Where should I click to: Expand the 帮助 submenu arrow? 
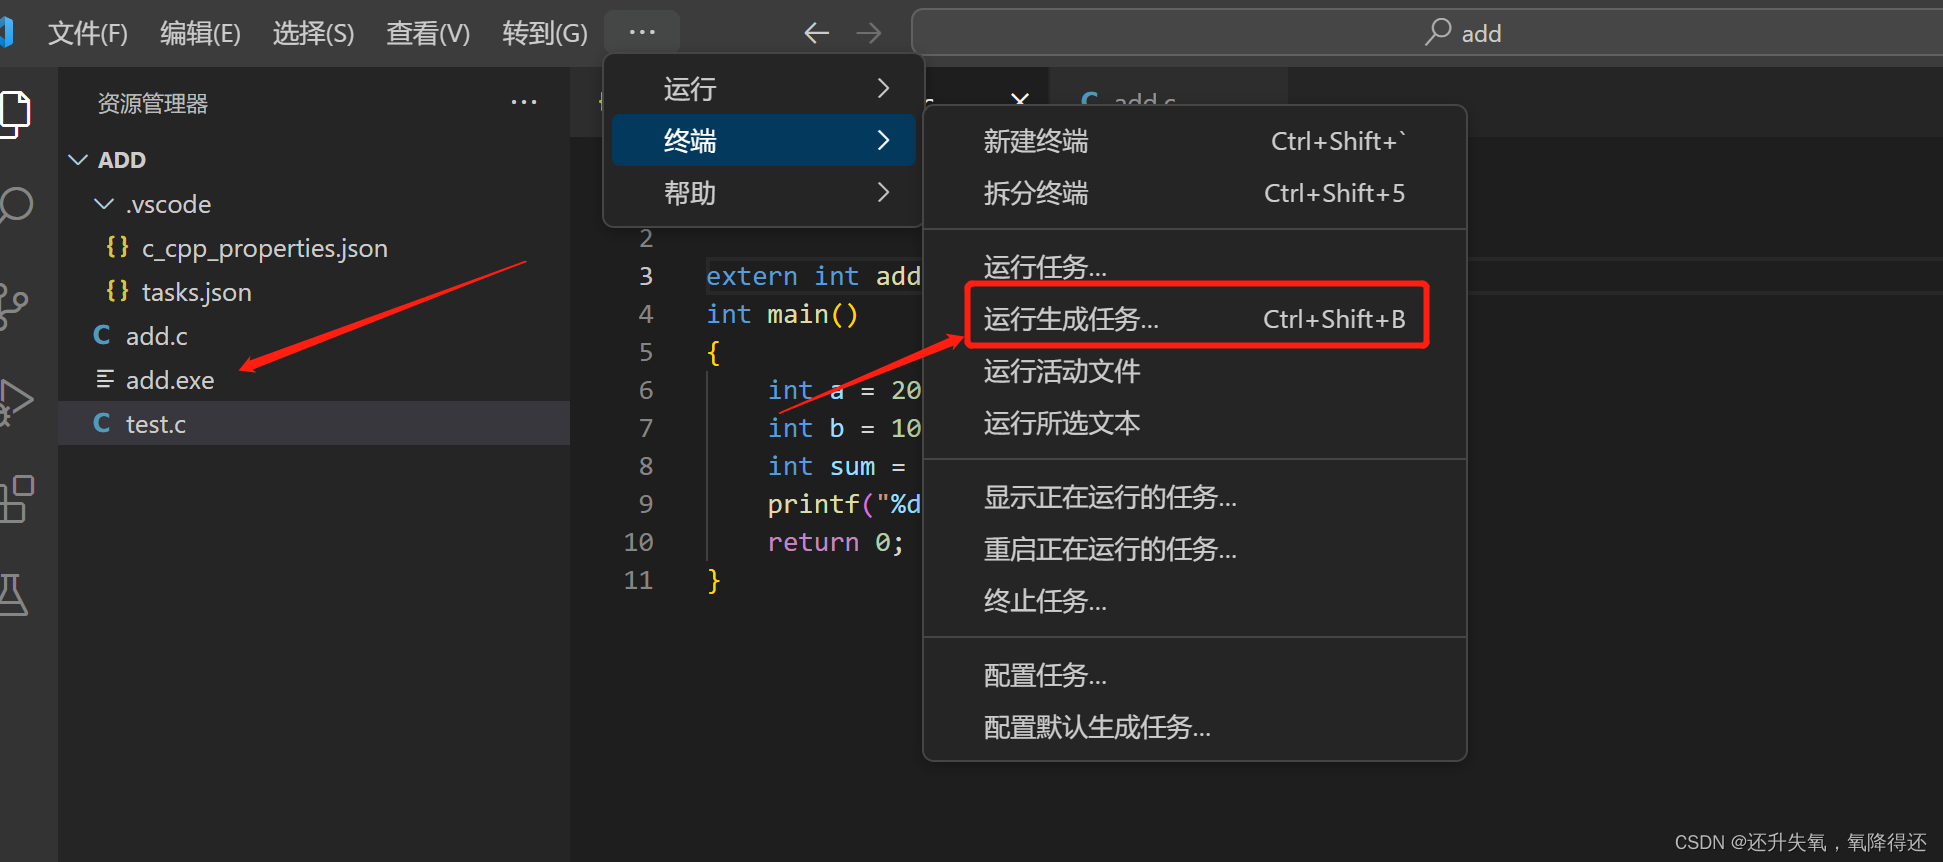point(883,192)
